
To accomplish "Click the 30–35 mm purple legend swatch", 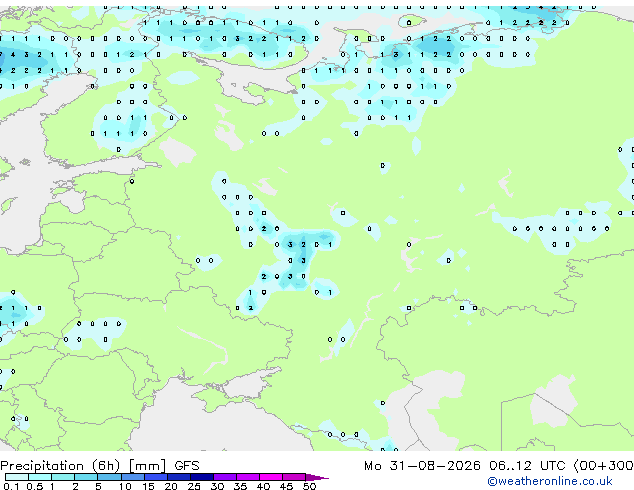I will (224, 477).
